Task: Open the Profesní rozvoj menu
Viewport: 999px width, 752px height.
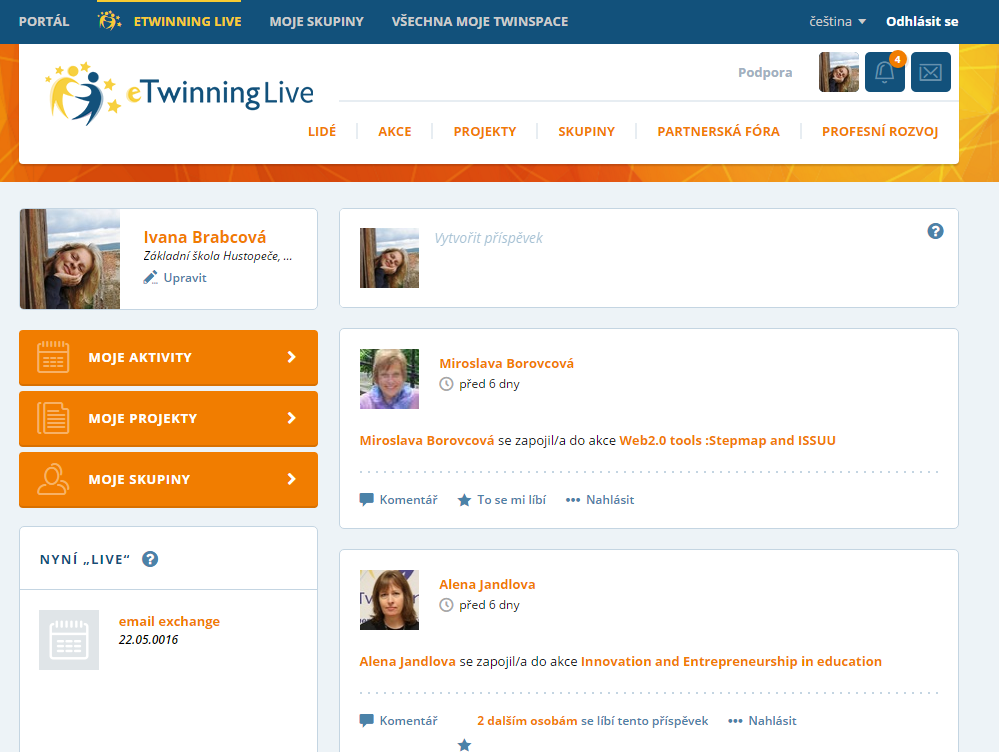Action: tap(880, 131)
